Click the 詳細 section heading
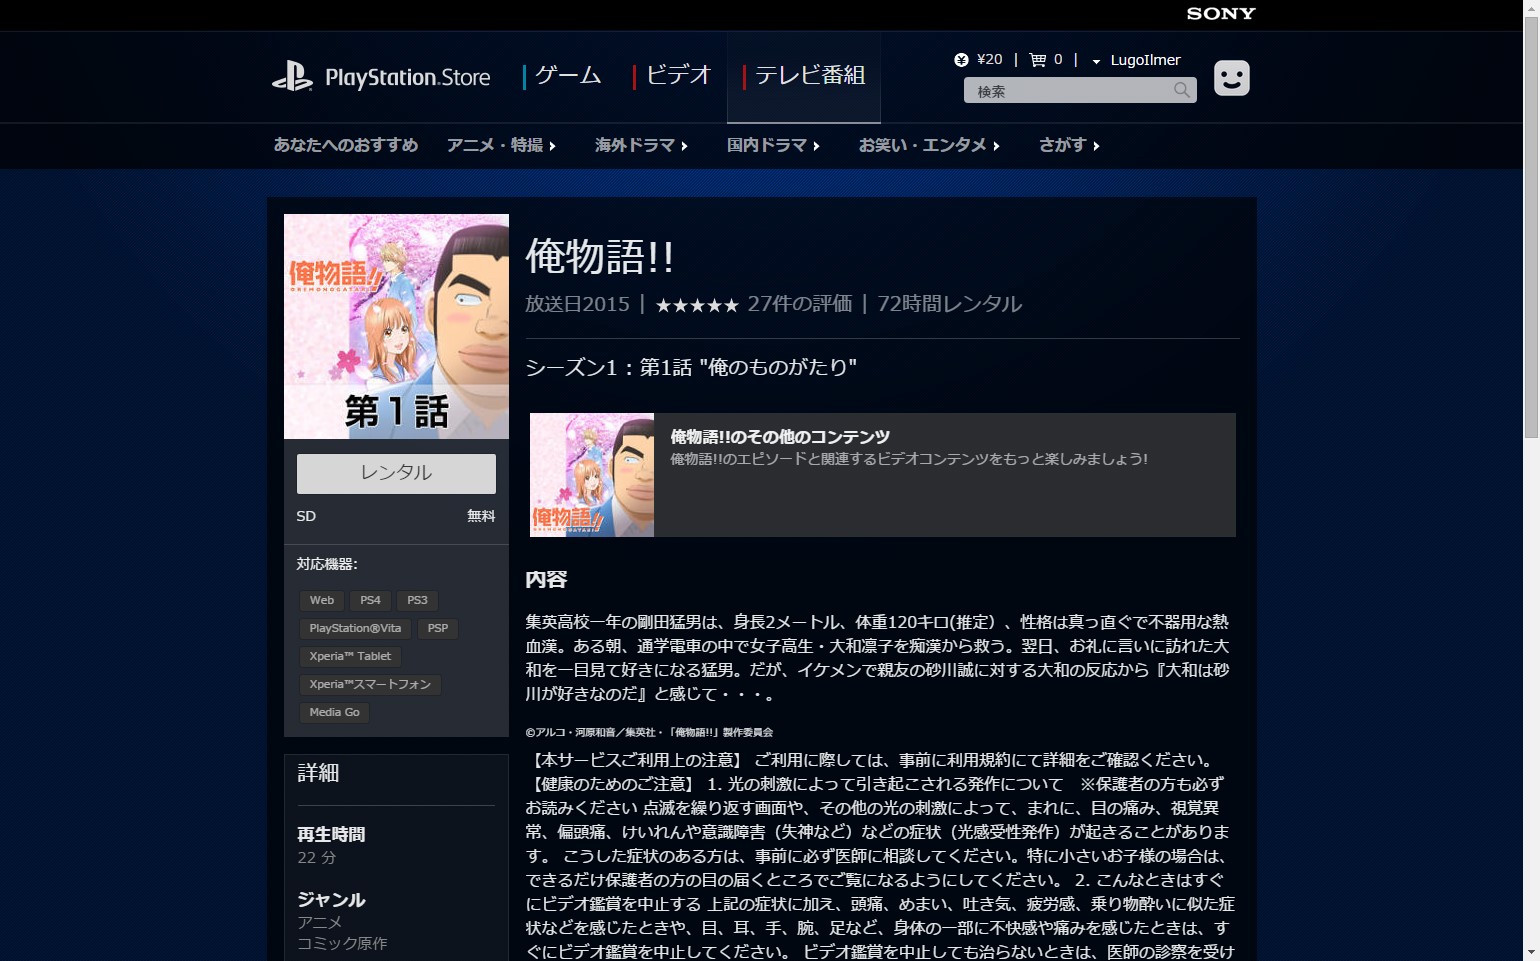 (x=318, y=773)
